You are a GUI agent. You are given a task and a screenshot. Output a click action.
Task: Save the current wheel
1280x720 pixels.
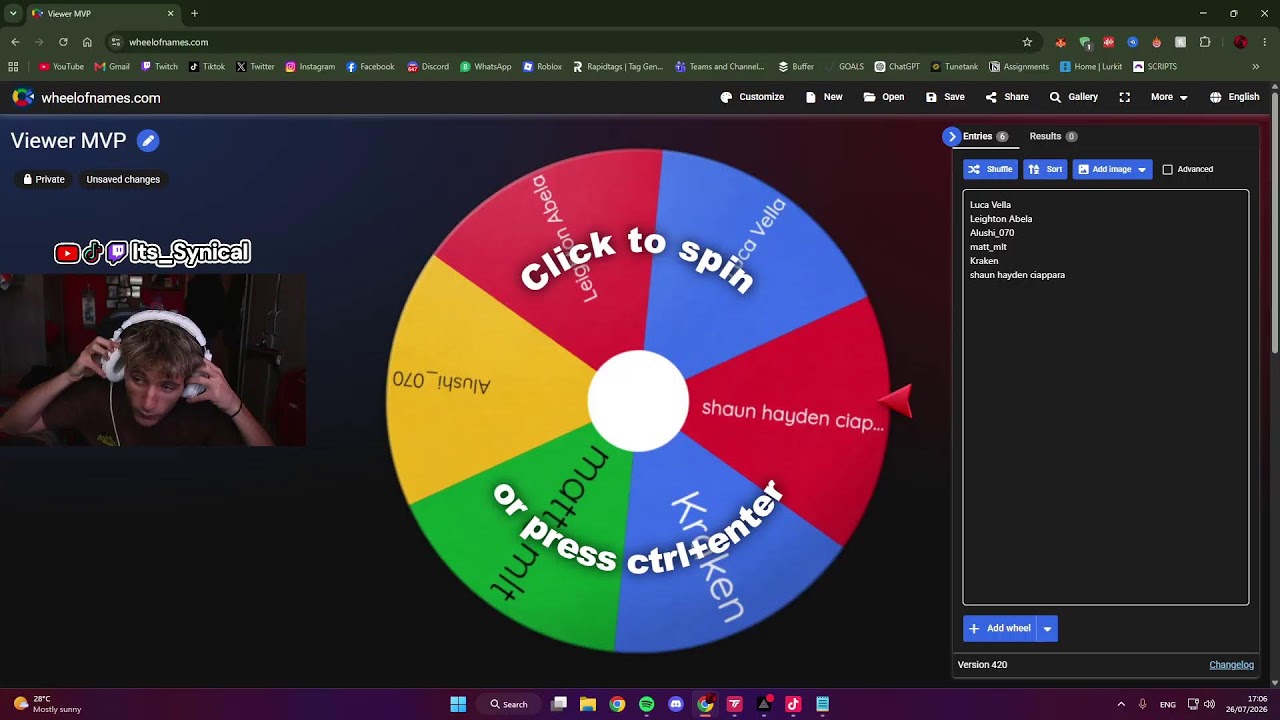[945, 97]
